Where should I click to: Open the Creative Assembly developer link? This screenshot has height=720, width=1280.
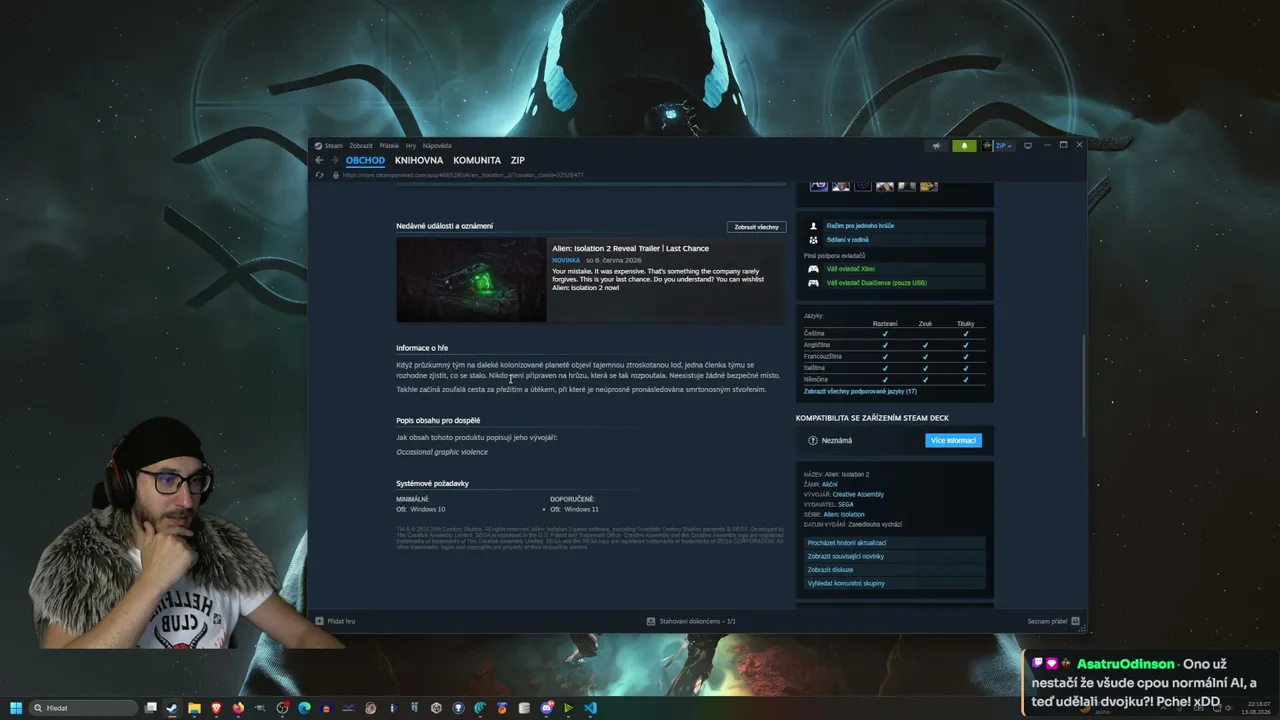tap(858, 494)
